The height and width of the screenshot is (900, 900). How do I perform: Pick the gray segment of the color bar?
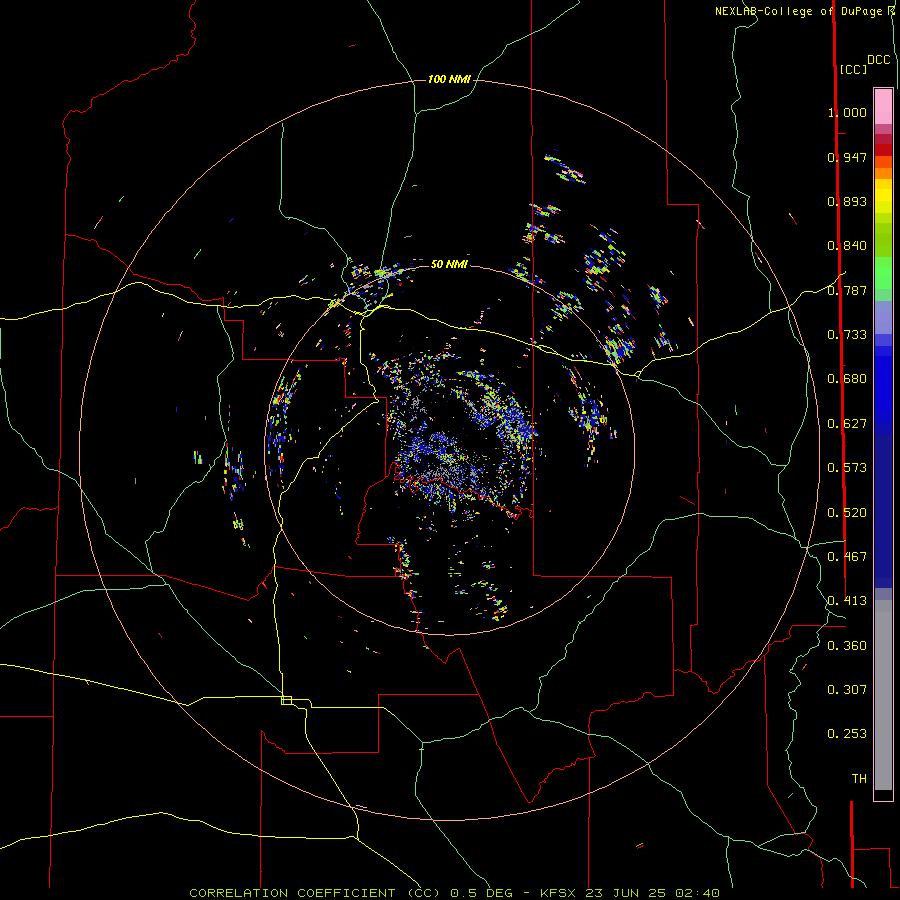pos(883,695)
